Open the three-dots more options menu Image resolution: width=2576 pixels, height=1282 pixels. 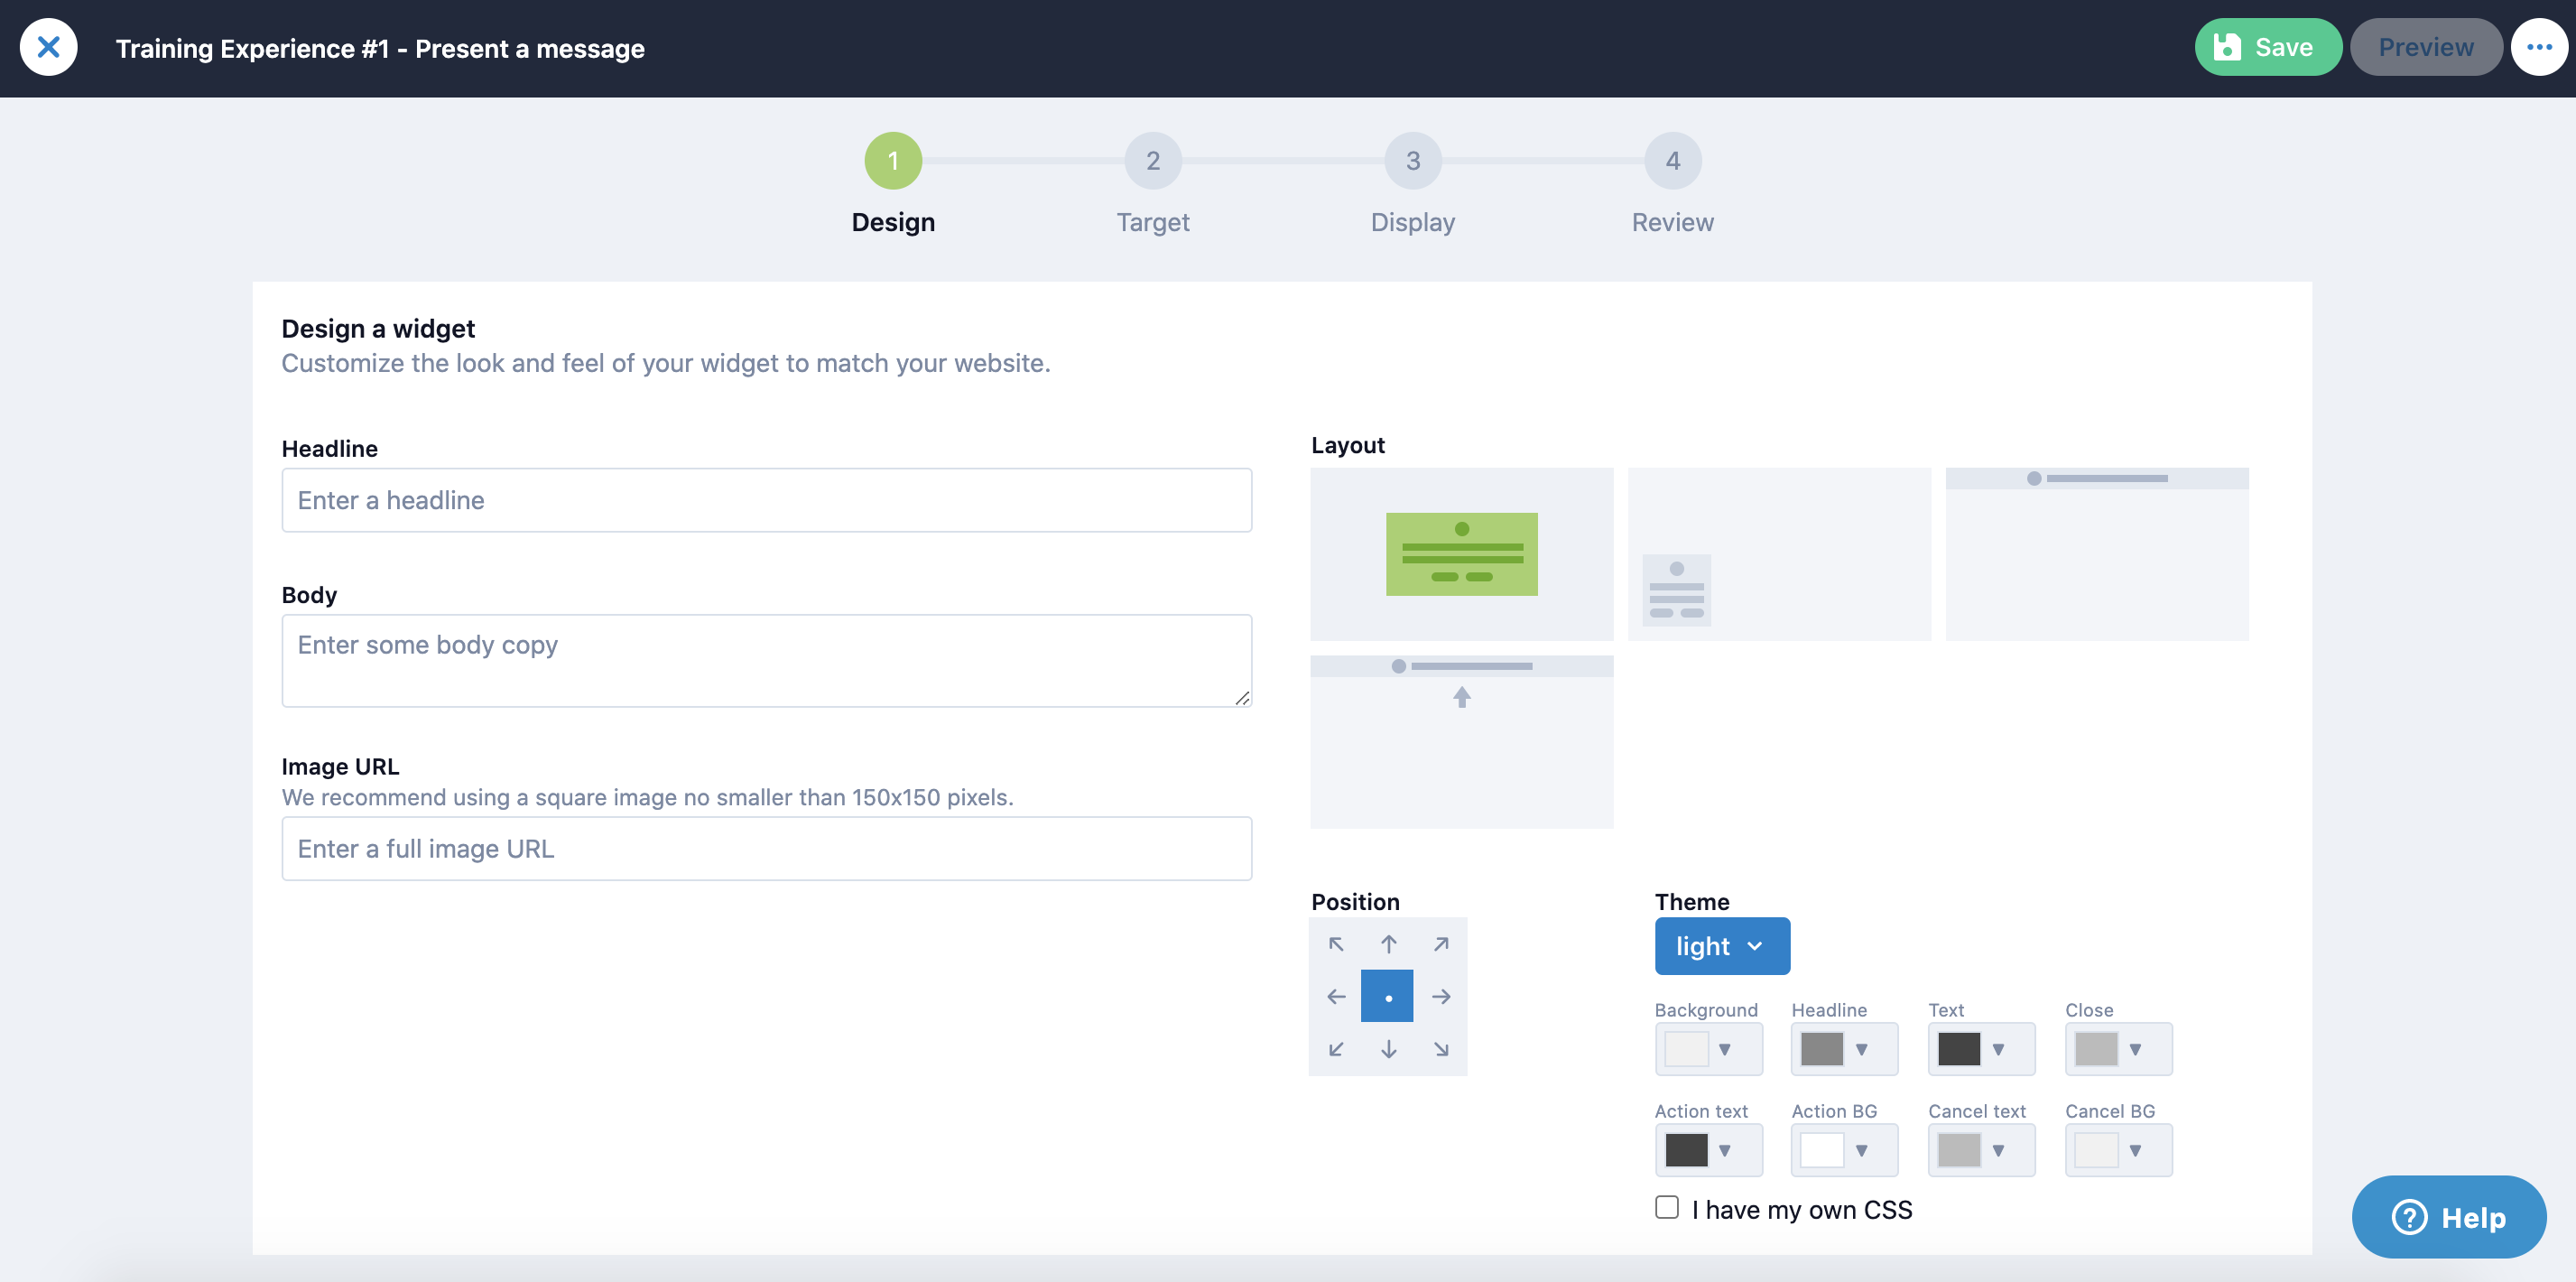(2539, 47)
